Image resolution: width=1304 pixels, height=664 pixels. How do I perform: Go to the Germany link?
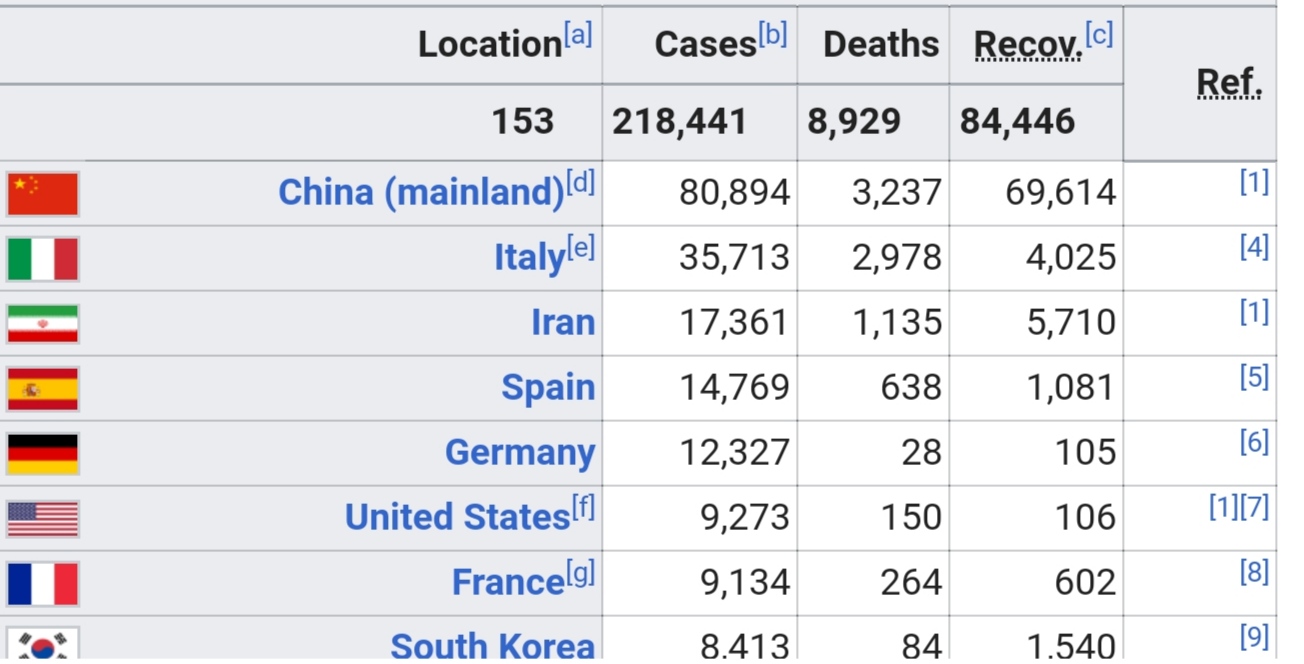click(x=520, y=452)
